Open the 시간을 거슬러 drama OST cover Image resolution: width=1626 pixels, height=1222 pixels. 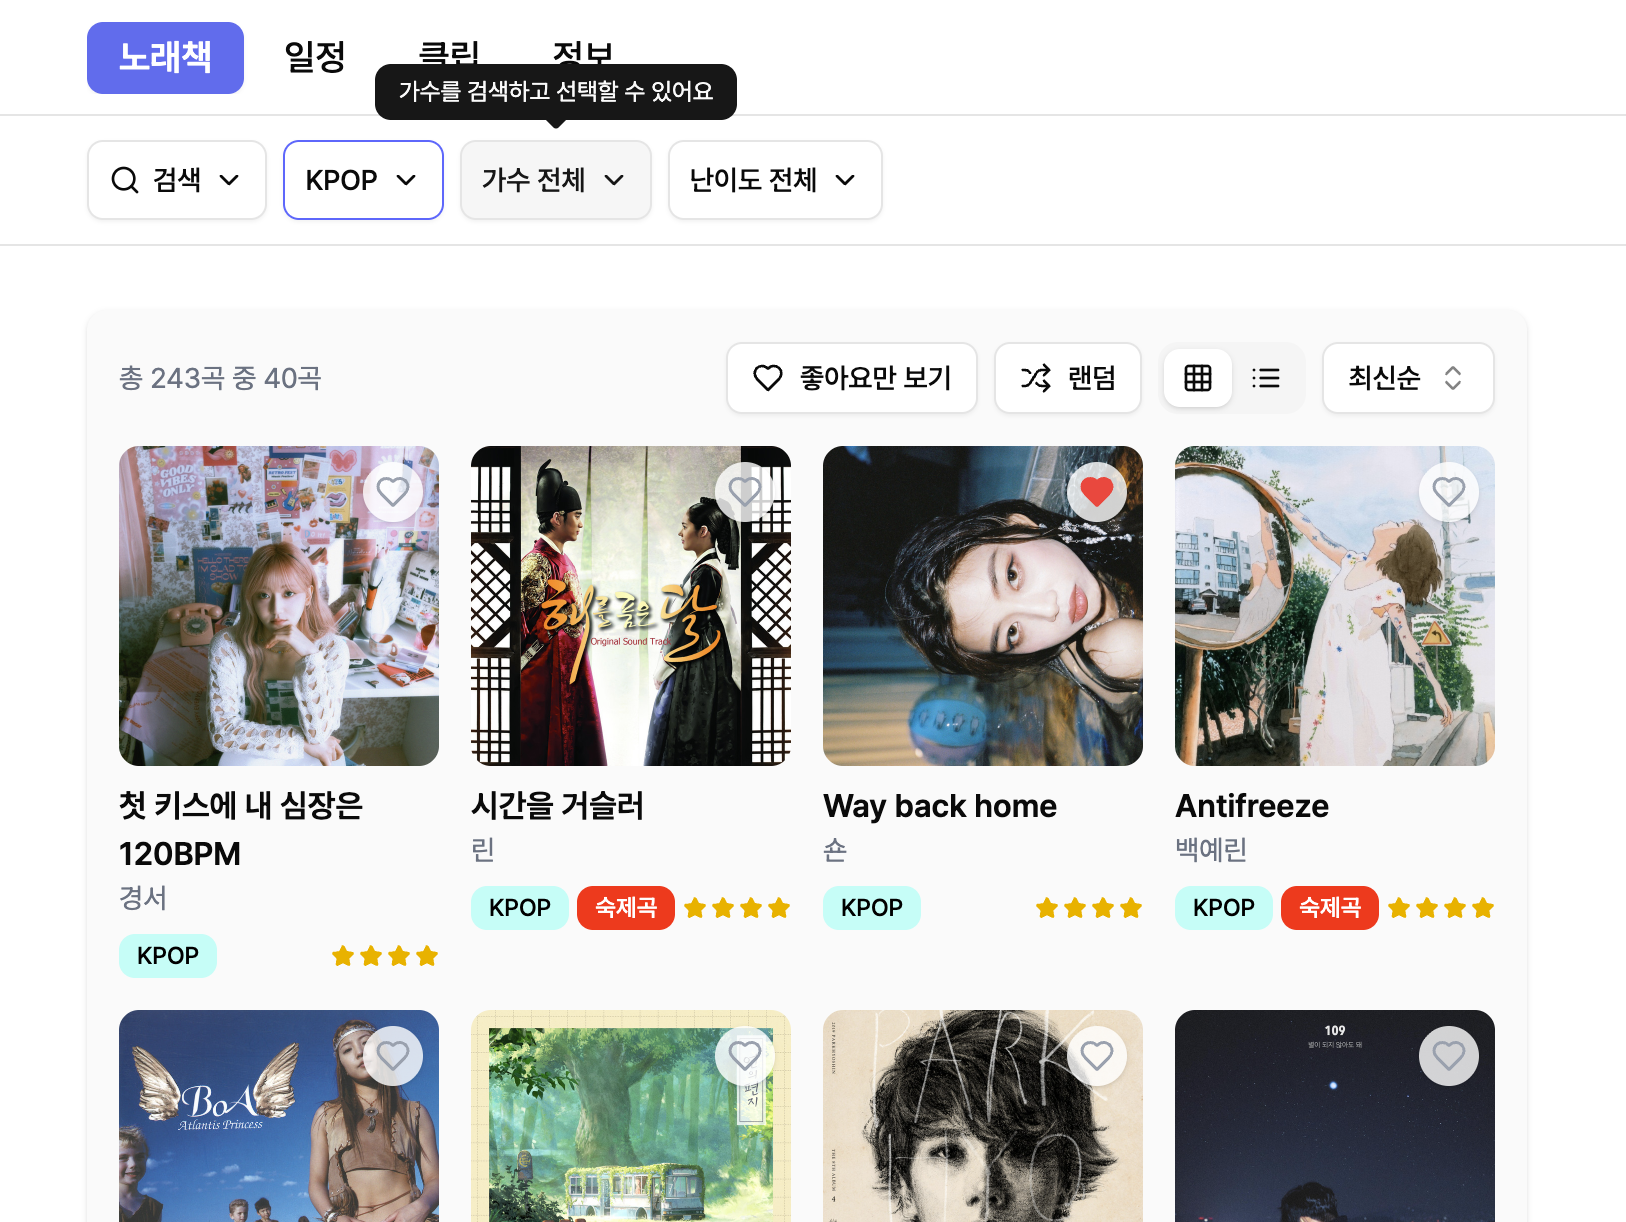point(631,606)
